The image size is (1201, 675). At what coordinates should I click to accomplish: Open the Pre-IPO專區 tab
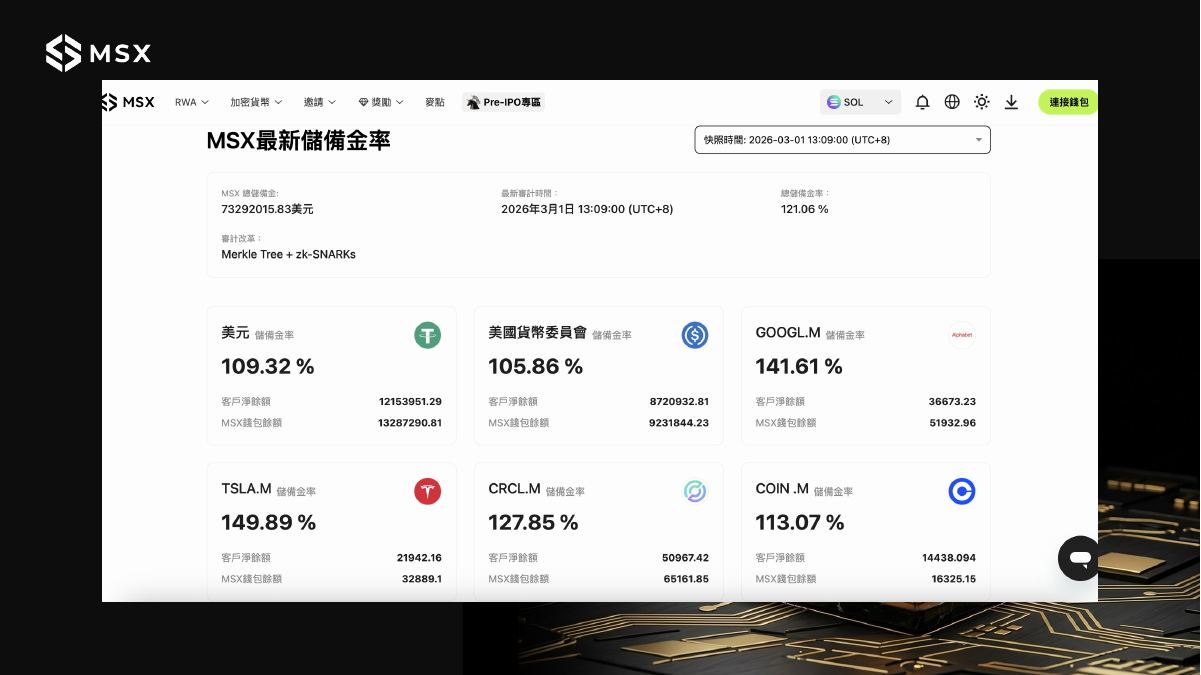(504, 102)
